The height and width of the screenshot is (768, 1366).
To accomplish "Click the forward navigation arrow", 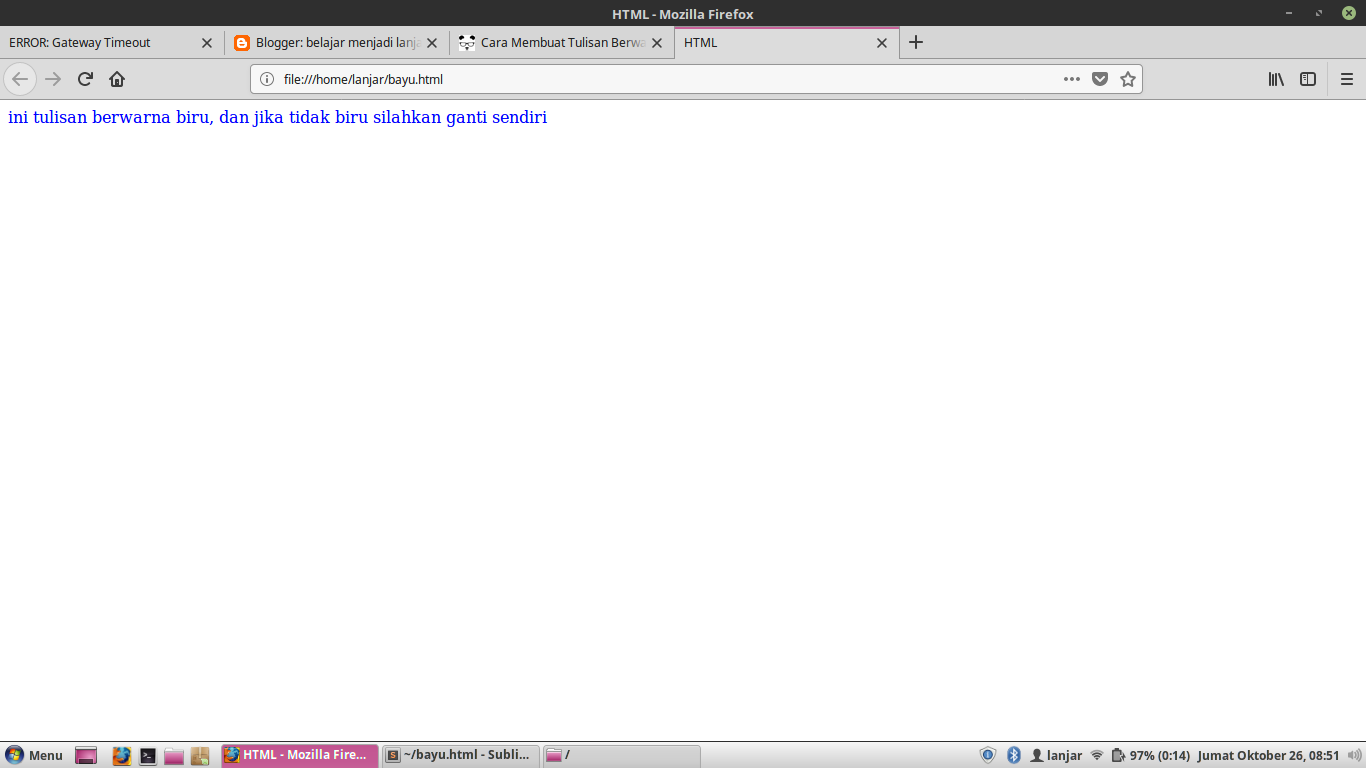I will pos(53,79).
